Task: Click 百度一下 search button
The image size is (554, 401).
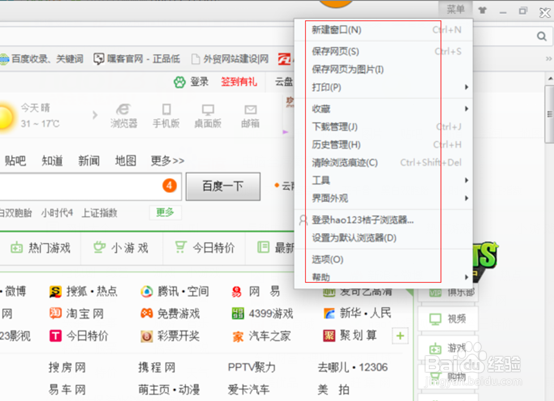Action: [223, 186]
